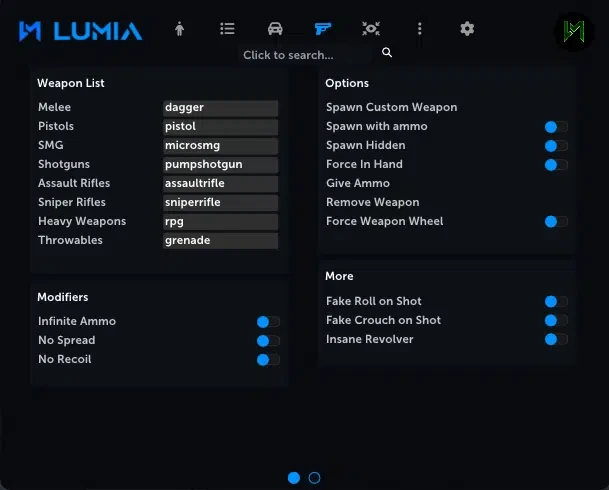
Task: Go to the second page dot indicator
Action: tap(314, 478)
